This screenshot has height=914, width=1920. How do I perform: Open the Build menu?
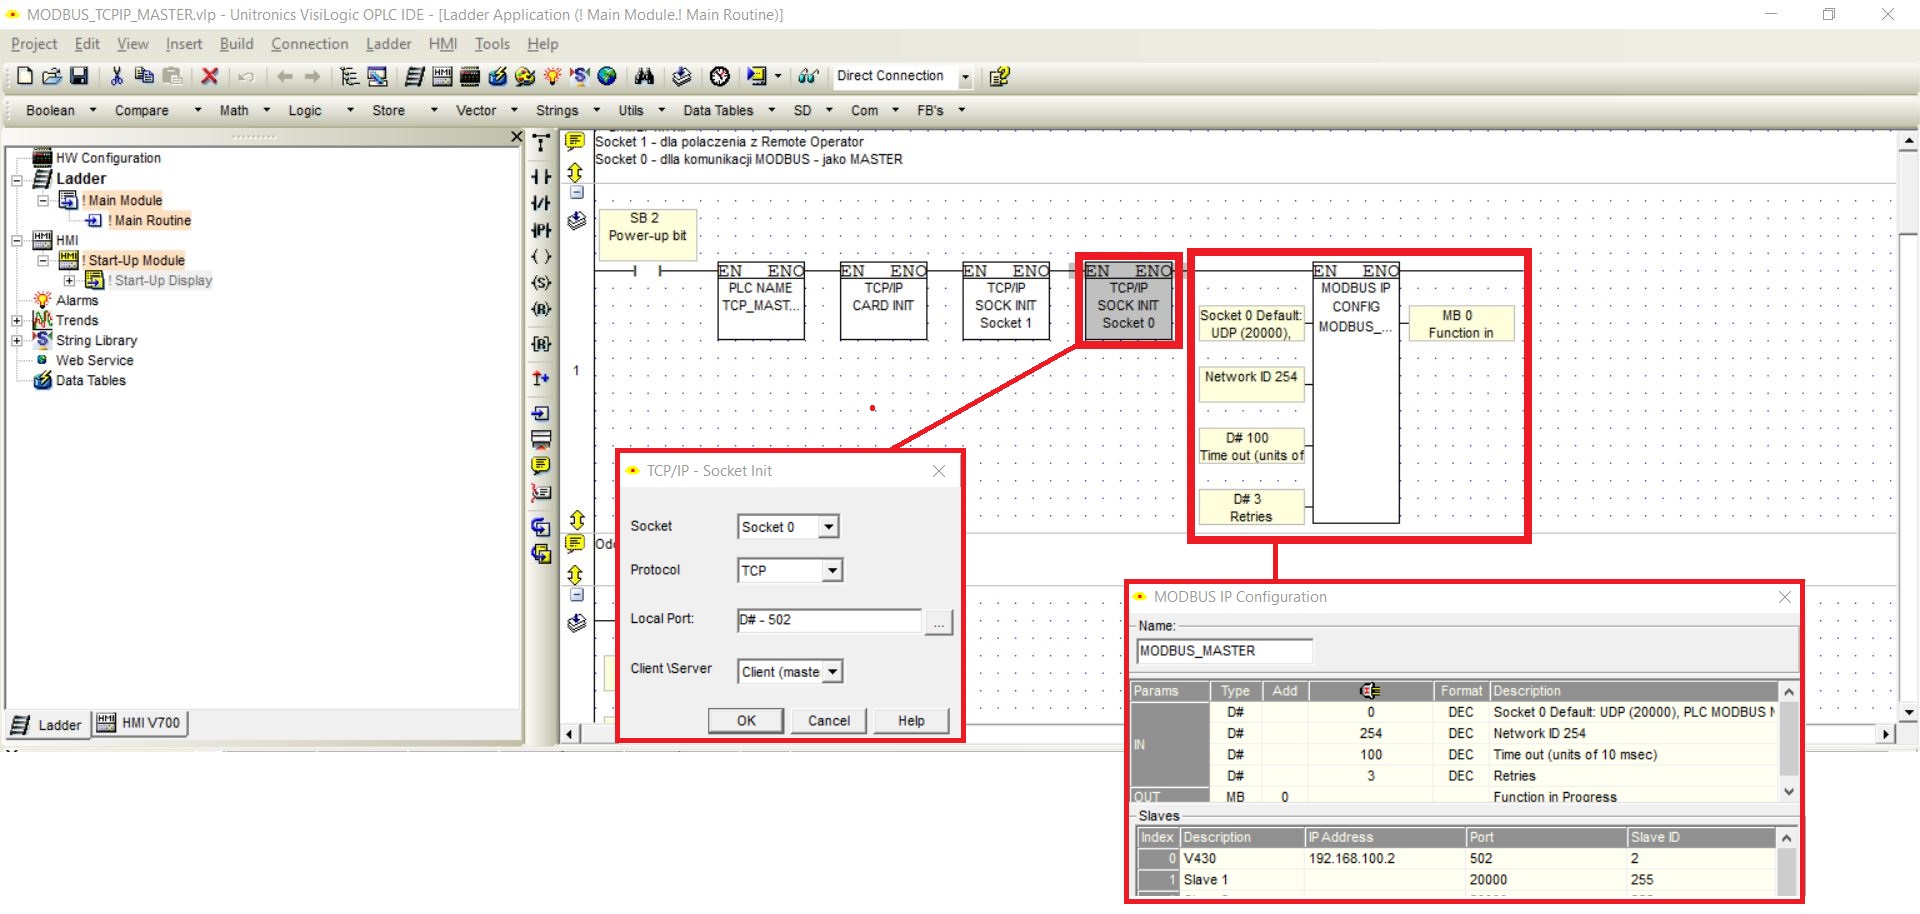tap(236, 44)
